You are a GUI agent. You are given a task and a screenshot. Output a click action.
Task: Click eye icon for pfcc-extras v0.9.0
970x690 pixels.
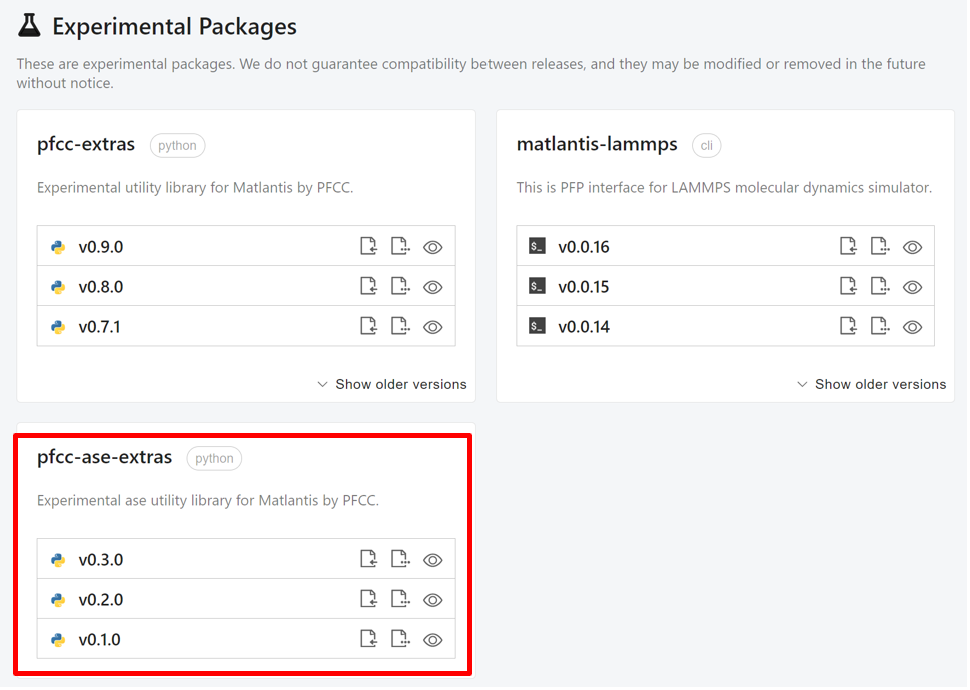[x=432, y=247]
